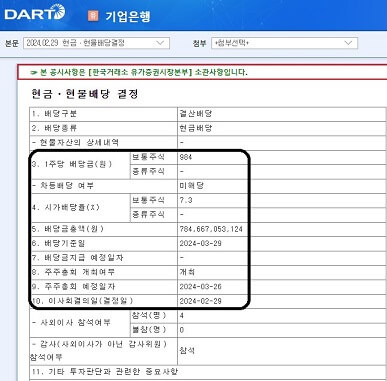Click the 참석(명) sub-label

coord(149,315)
